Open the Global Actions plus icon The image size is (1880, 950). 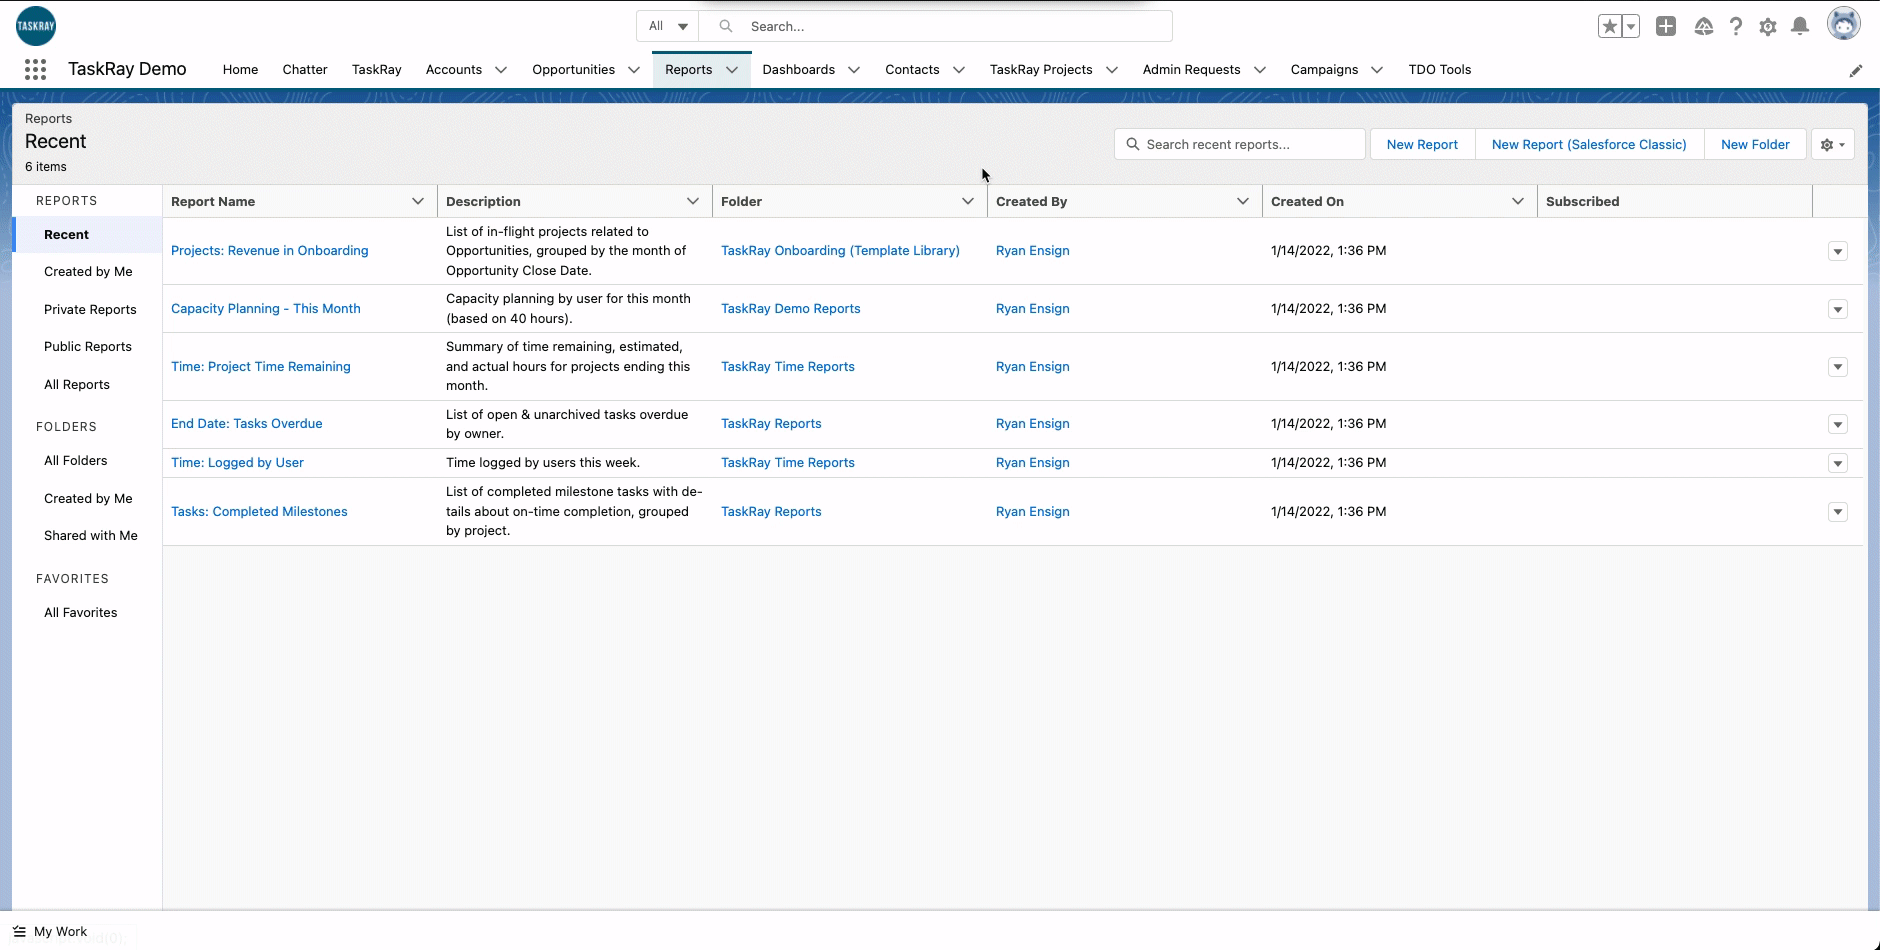click(1666, 27)
